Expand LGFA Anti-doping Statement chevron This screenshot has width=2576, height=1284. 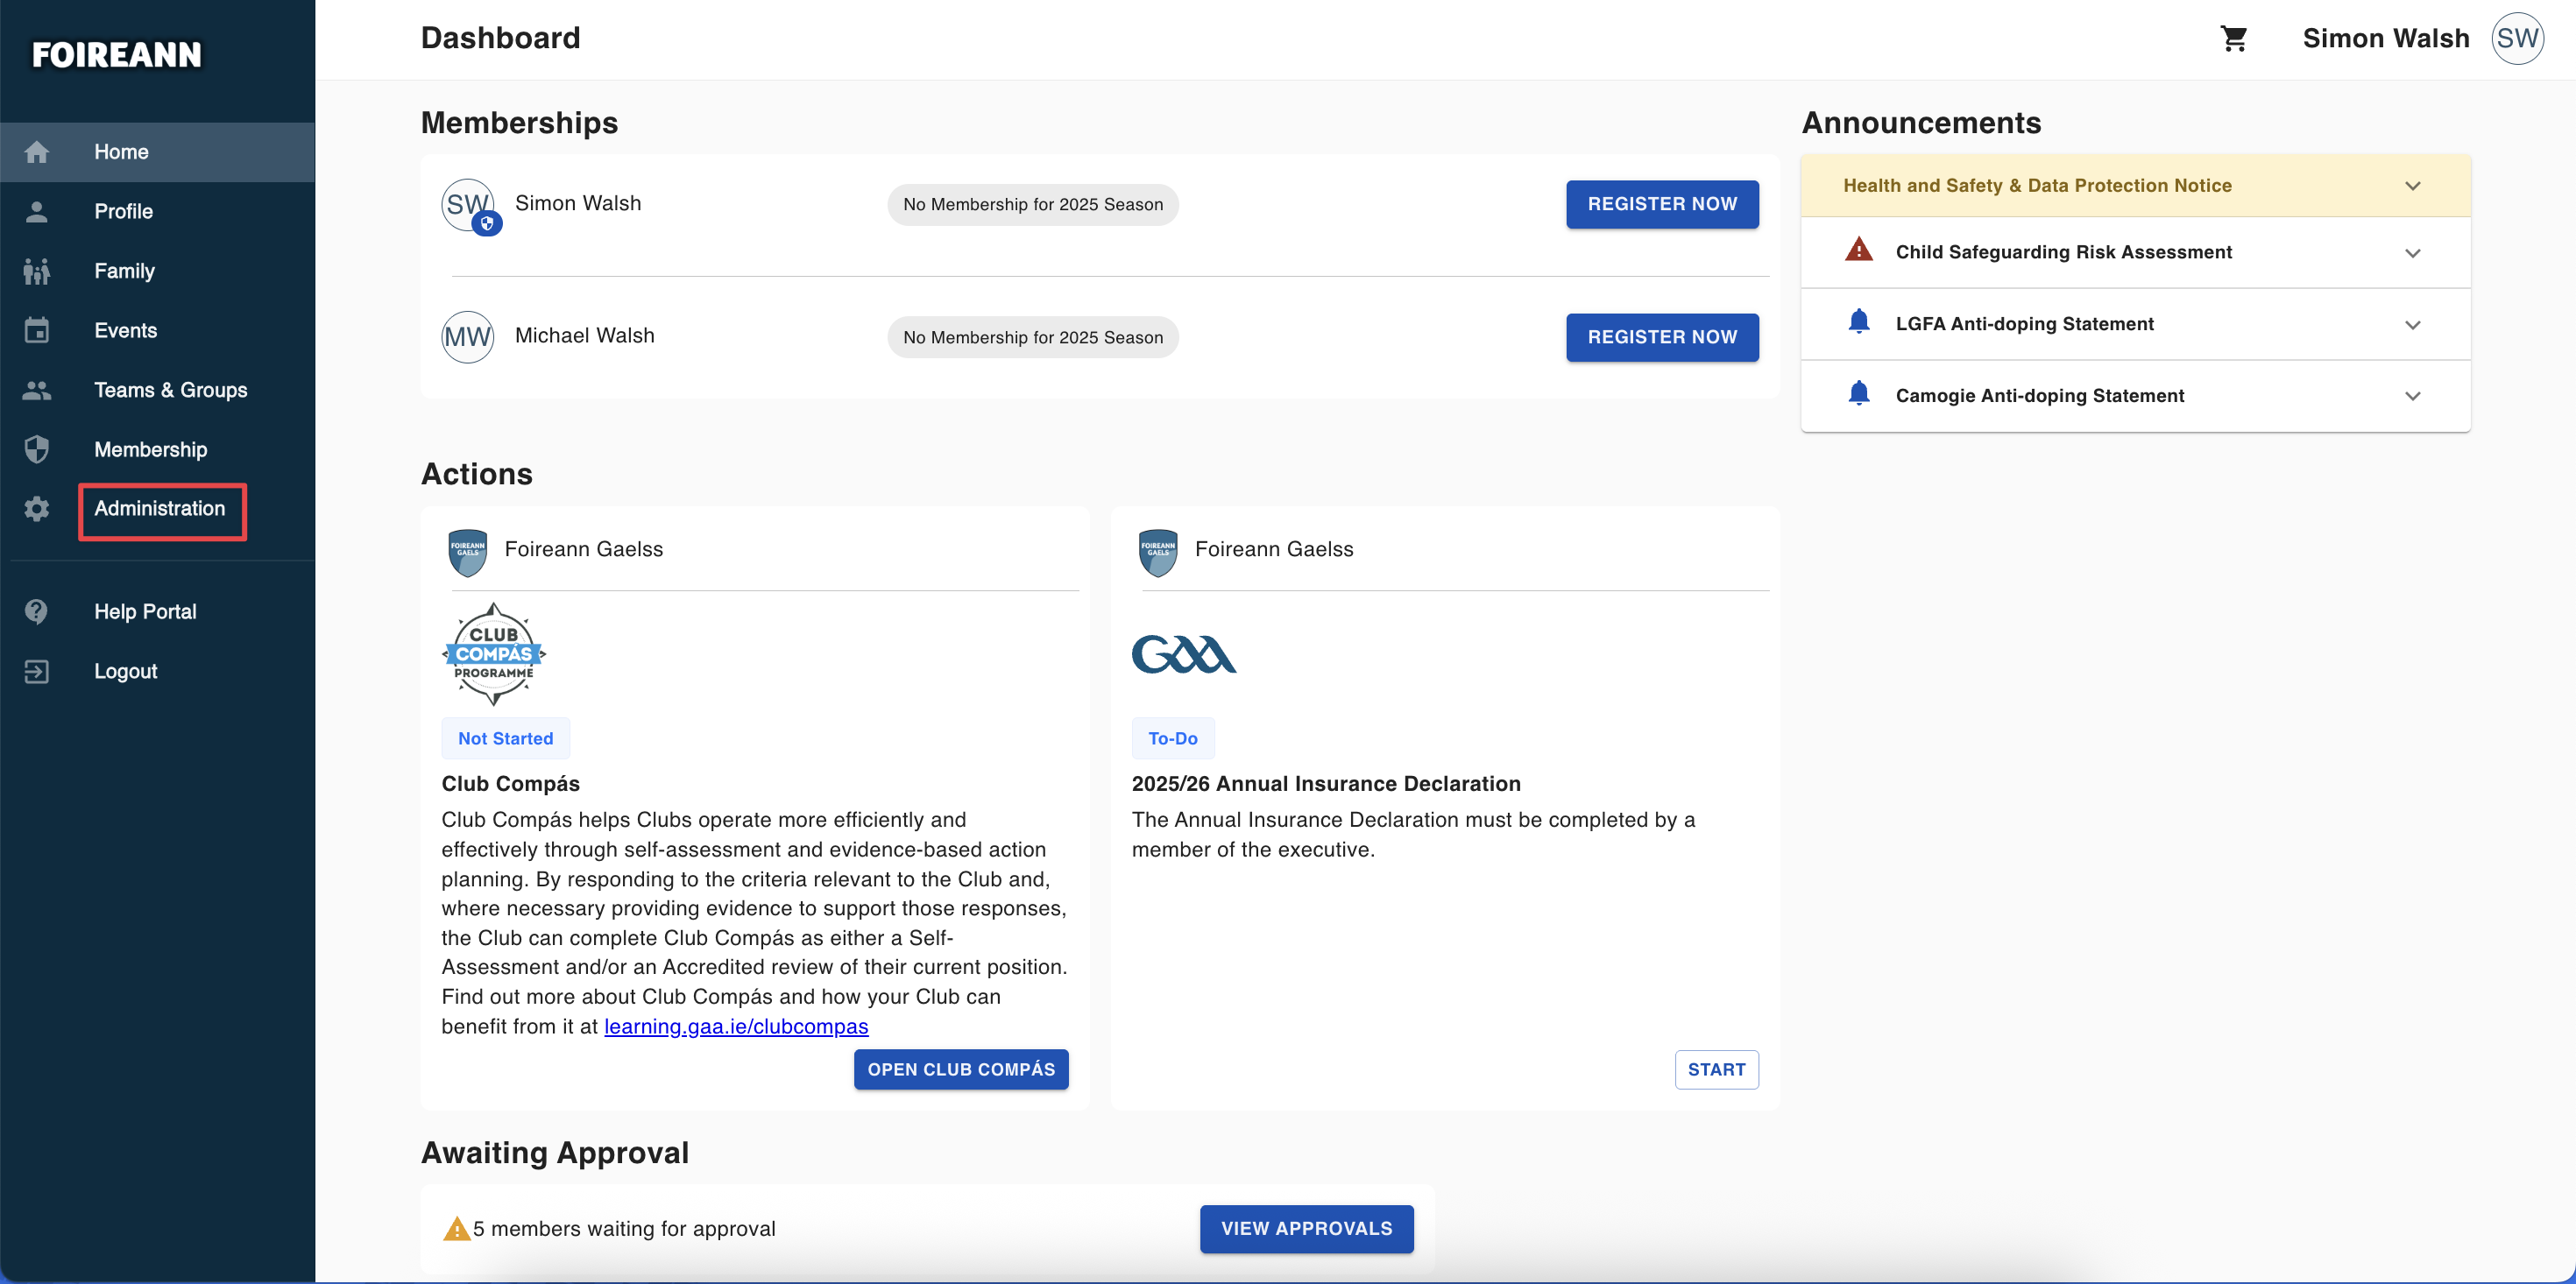[x=2412, y=324]
